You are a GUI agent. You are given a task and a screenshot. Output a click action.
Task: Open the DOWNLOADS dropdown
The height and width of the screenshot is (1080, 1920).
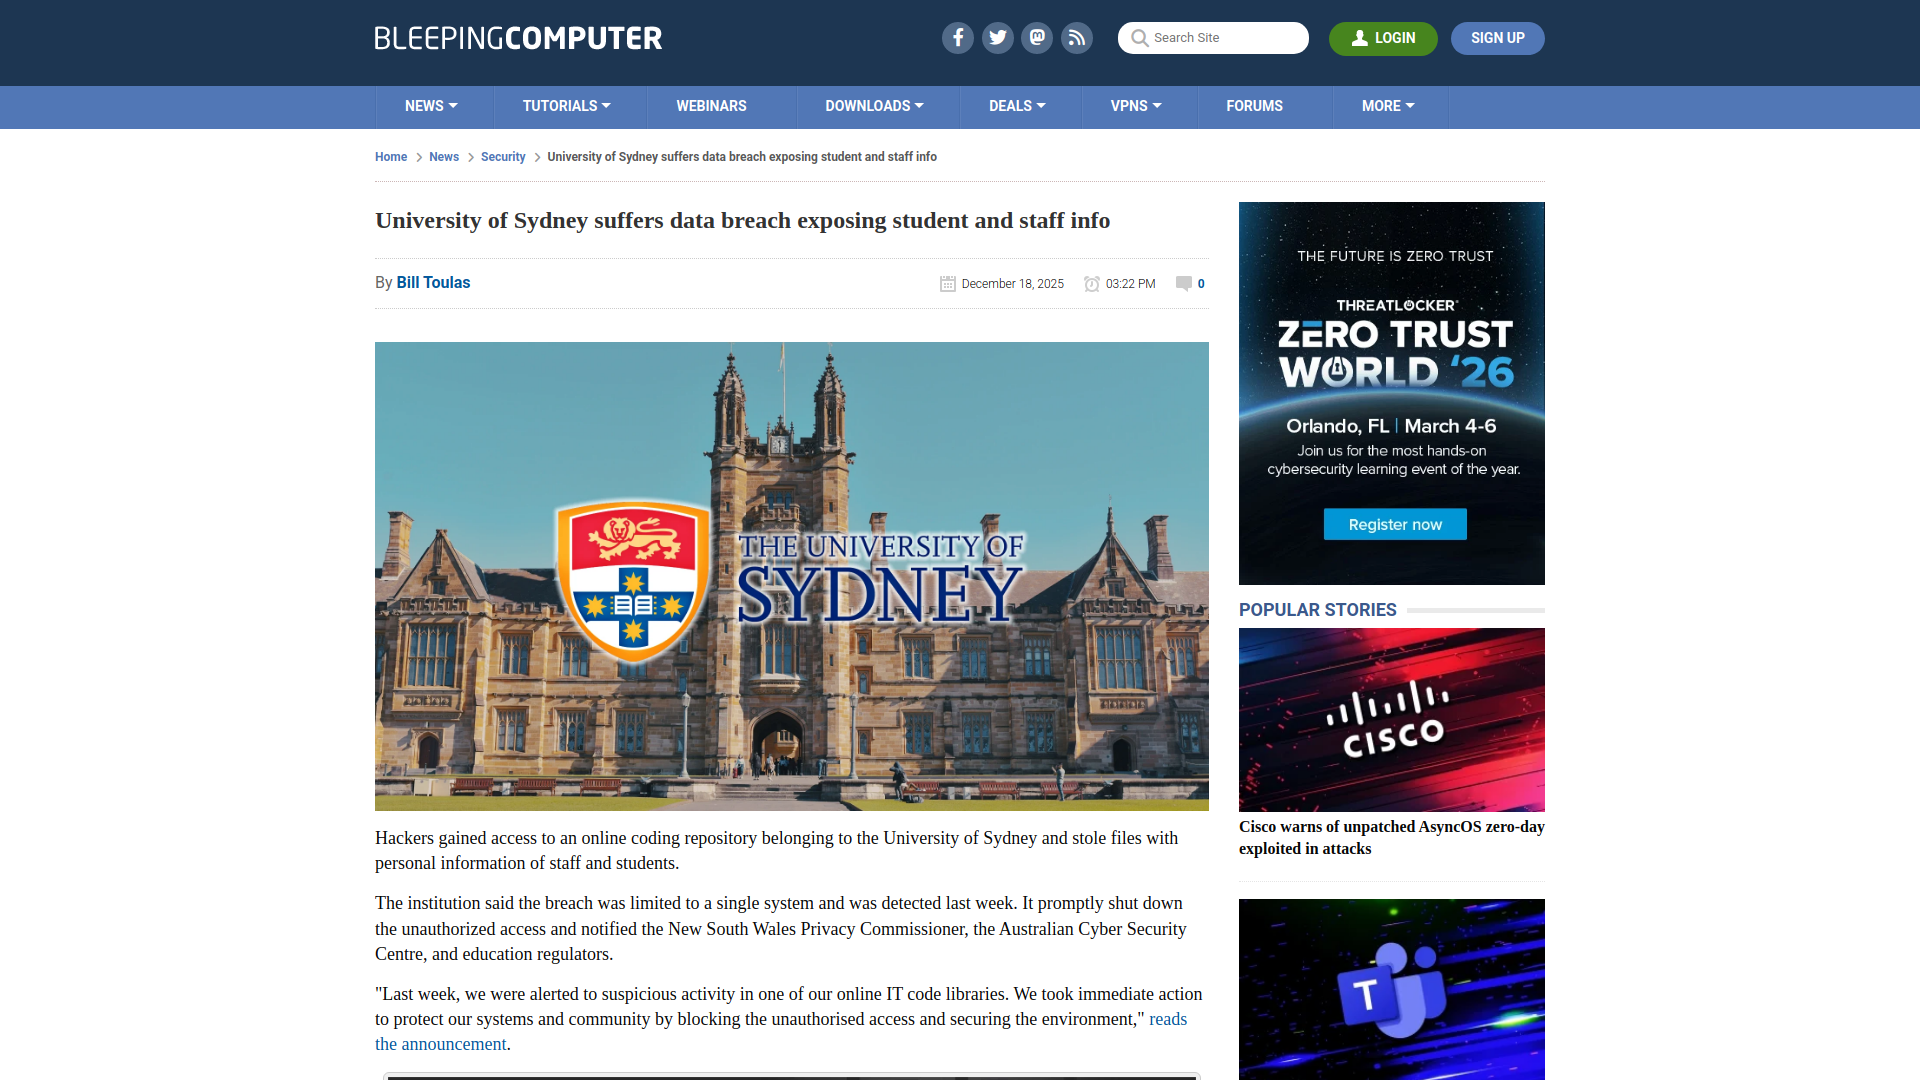click(x=874, y=106)
